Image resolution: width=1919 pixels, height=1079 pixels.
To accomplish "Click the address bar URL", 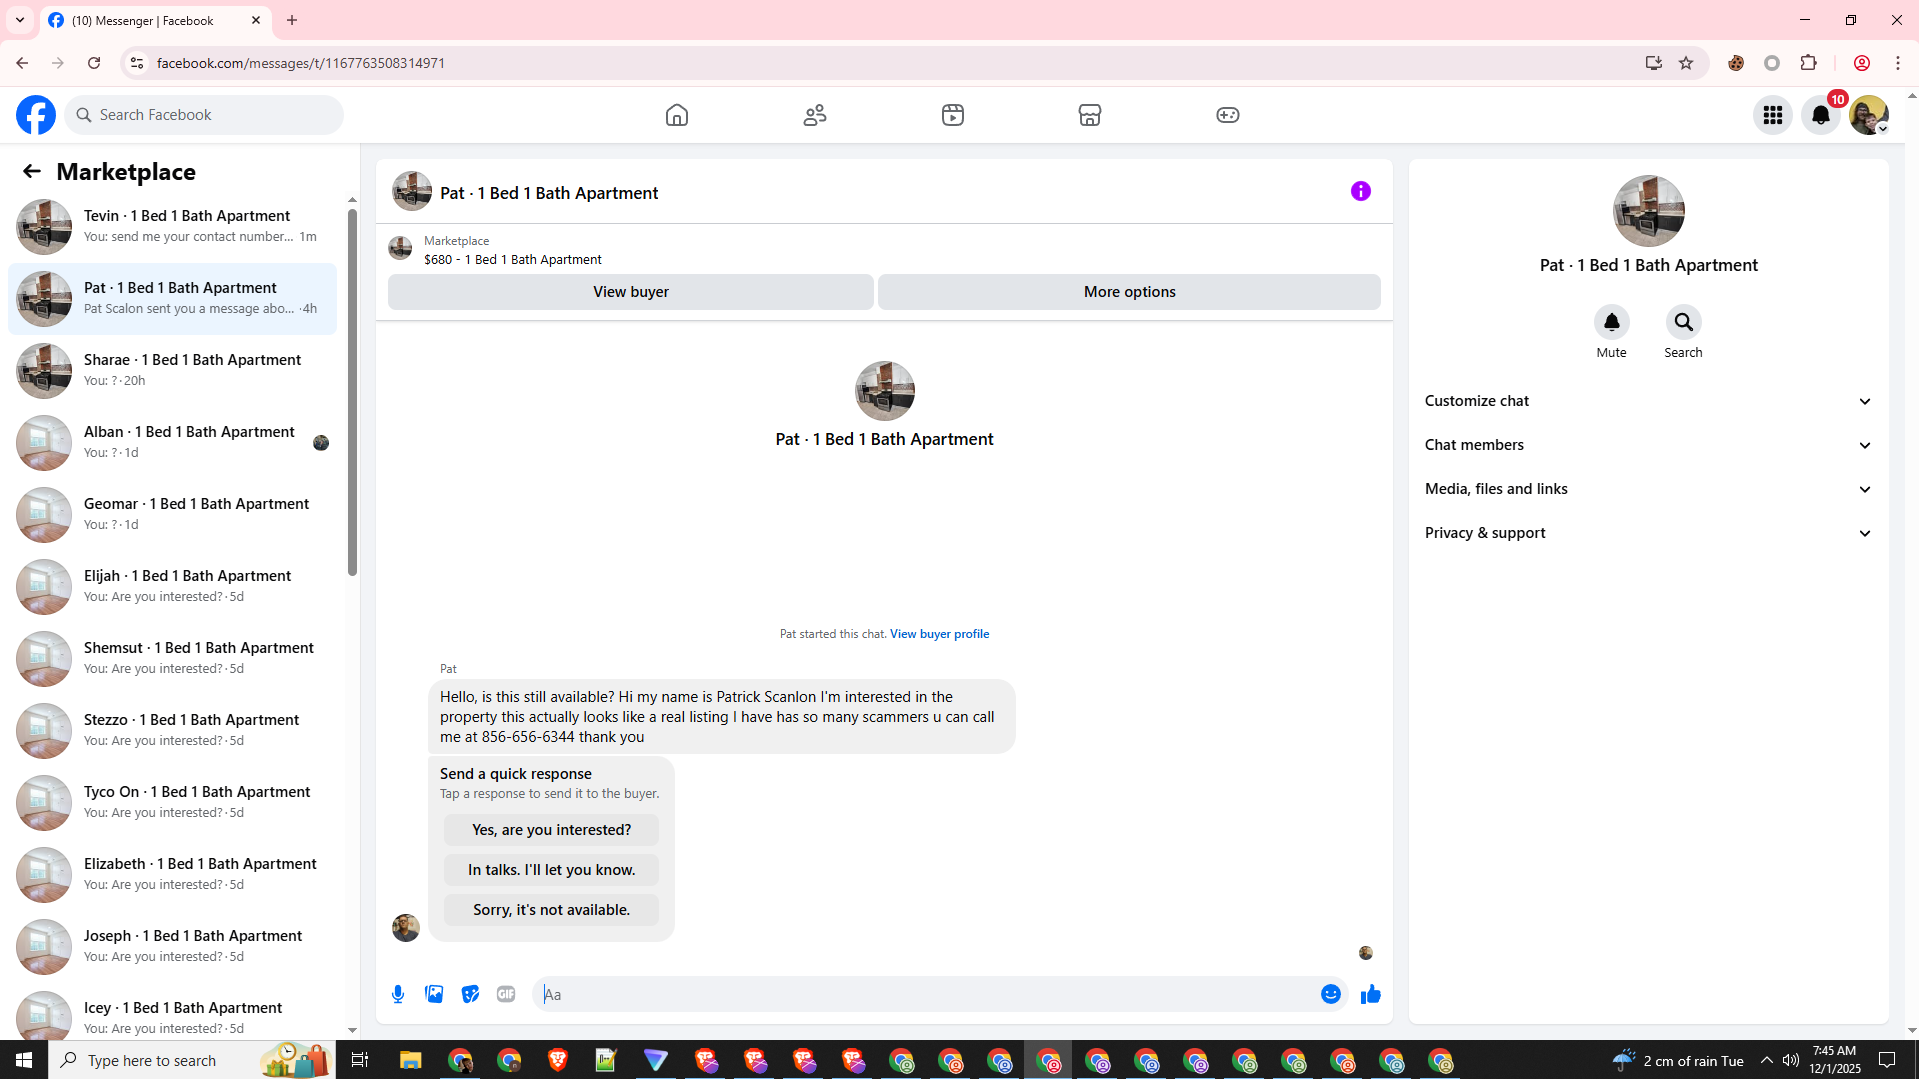I will coord(301,63).
